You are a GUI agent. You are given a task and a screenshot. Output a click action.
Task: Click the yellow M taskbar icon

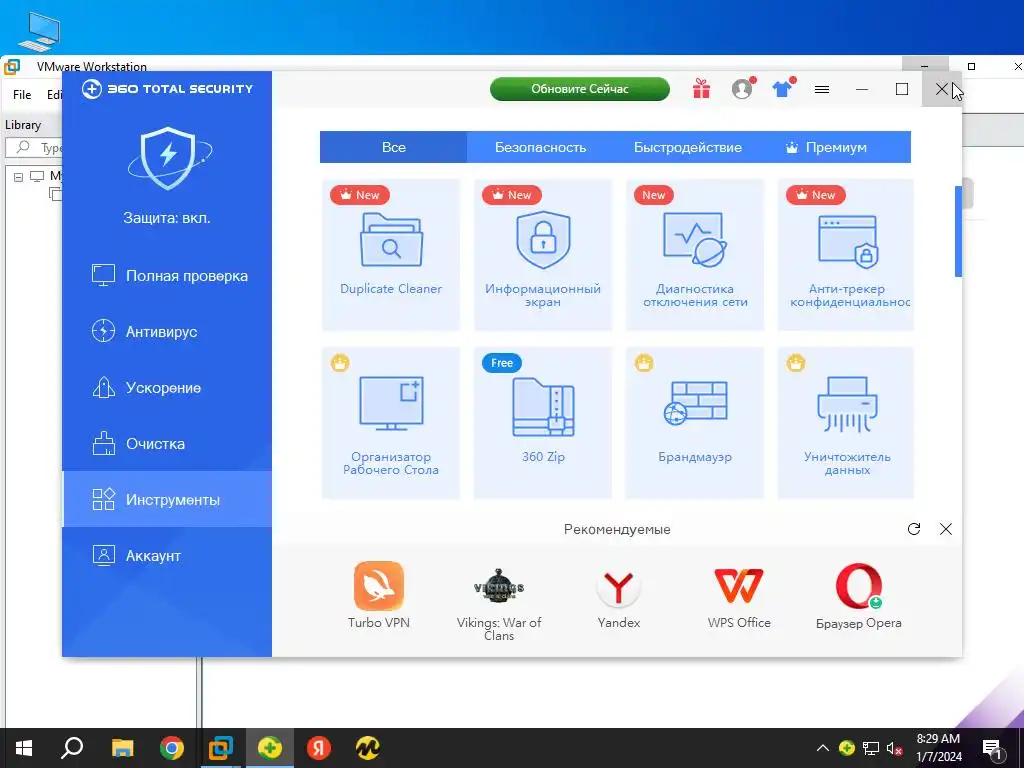[x=368, y=748]
